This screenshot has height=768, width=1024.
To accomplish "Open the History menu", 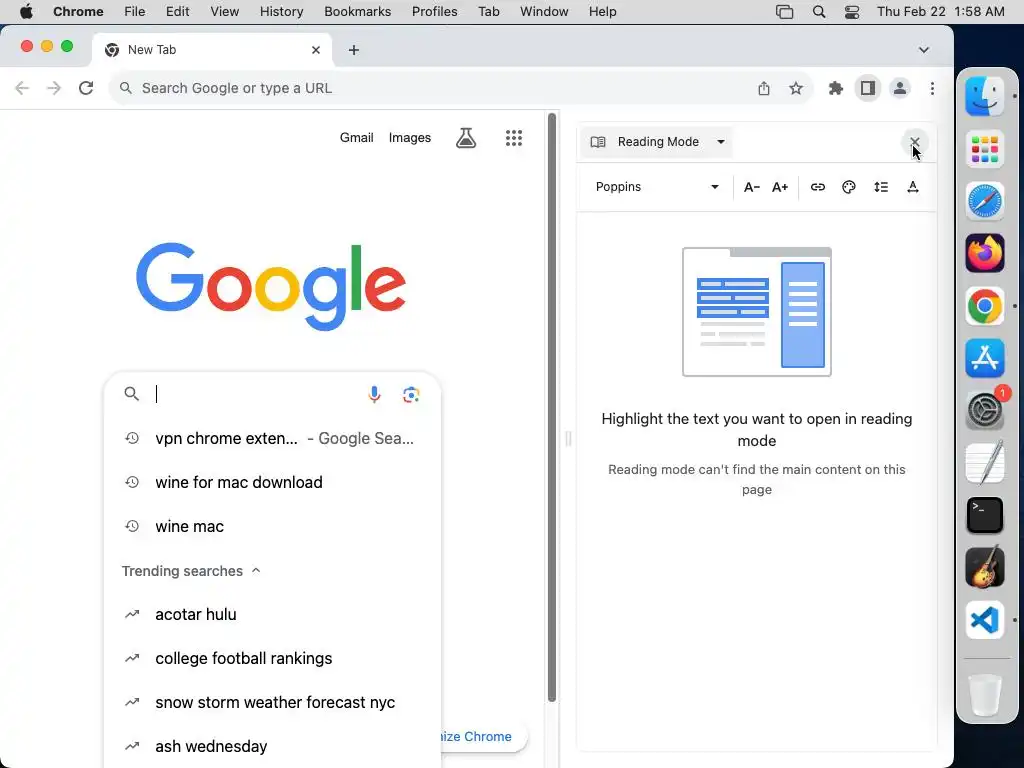I will click(281, 12).
